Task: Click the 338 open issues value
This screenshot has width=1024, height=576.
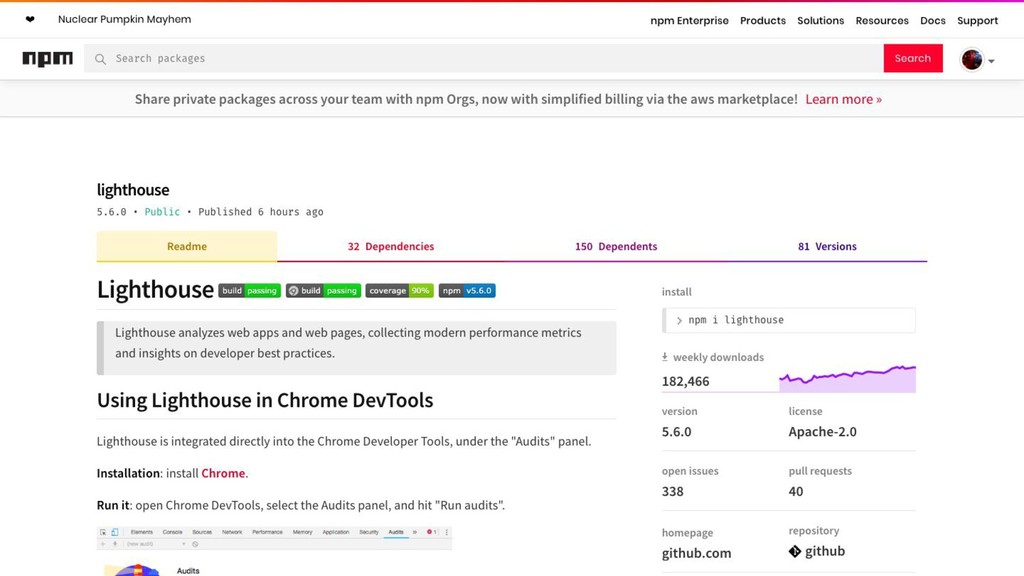Action: click(x=673, y=492)
